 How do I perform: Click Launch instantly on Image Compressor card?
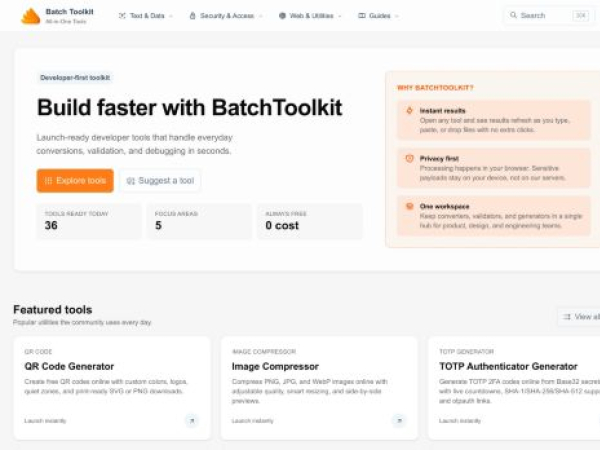[253, 421]
